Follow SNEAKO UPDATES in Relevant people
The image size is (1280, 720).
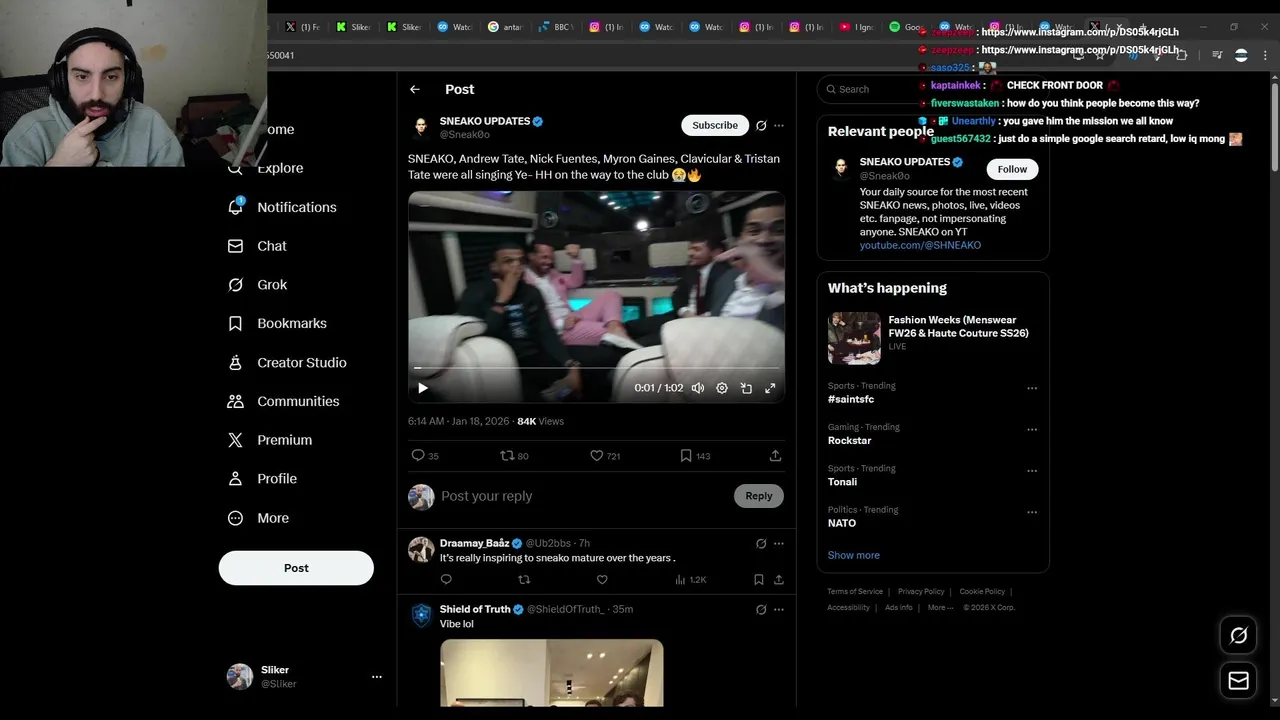click(1012, 169)
